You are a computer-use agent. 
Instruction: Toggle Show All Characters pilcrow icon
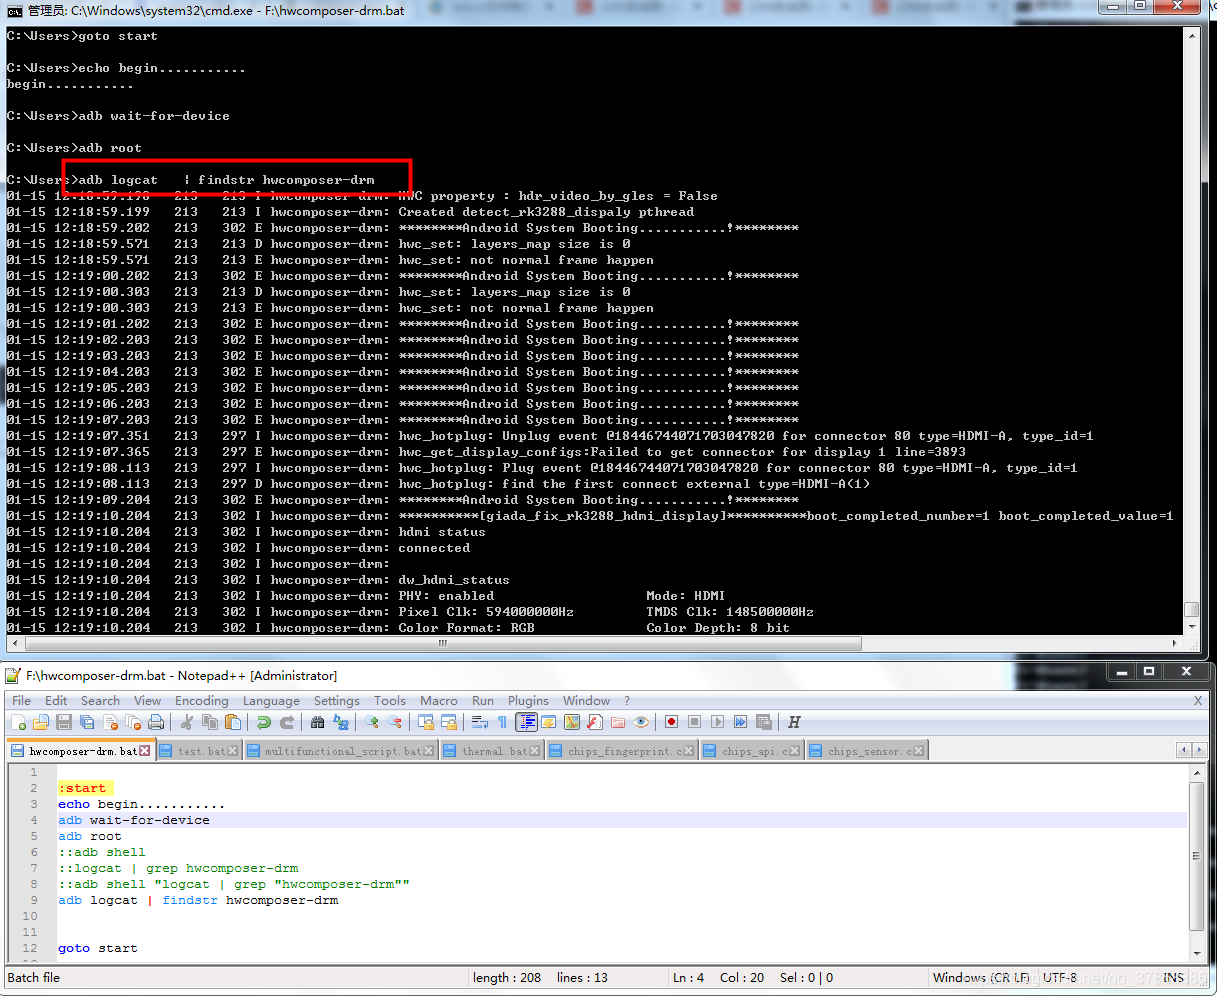(503, 722)
